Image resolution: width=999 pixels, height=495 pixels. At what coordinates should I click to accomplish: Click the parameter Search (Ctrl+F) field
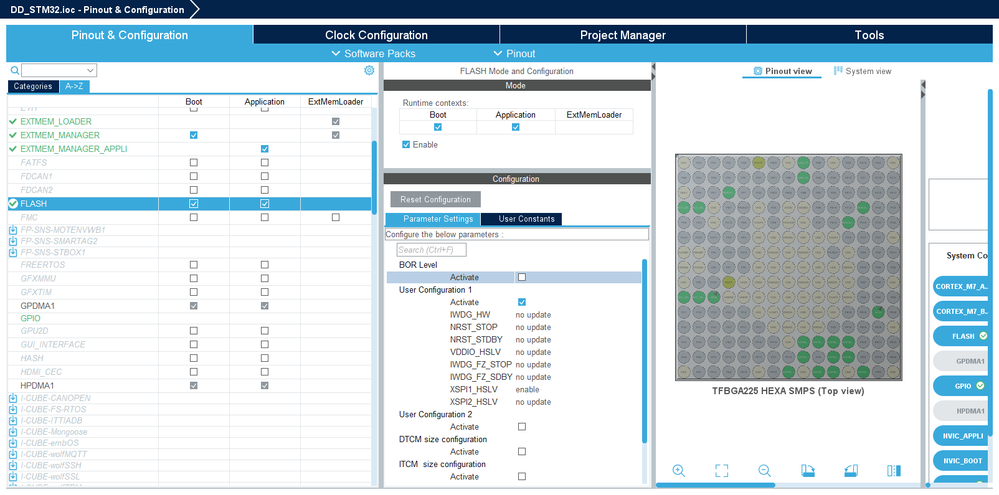[431, 250]
